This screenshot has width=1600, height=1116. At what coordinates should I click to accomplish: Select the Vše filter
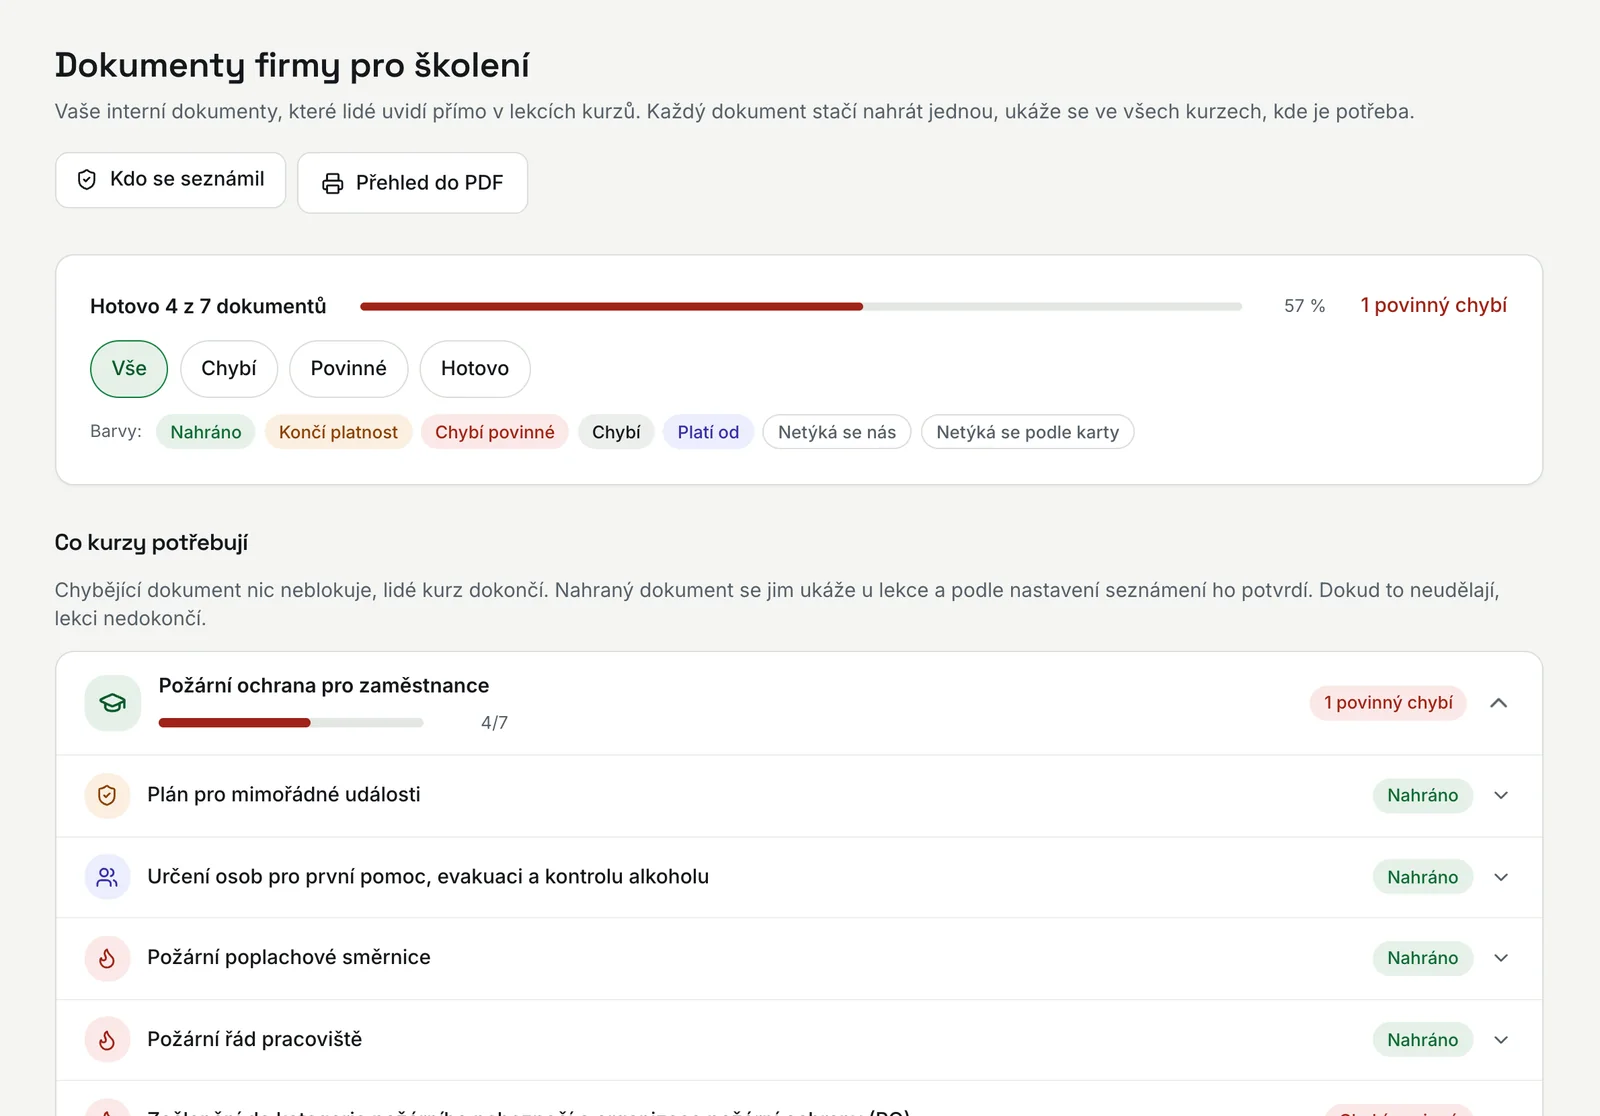[129, 369]
